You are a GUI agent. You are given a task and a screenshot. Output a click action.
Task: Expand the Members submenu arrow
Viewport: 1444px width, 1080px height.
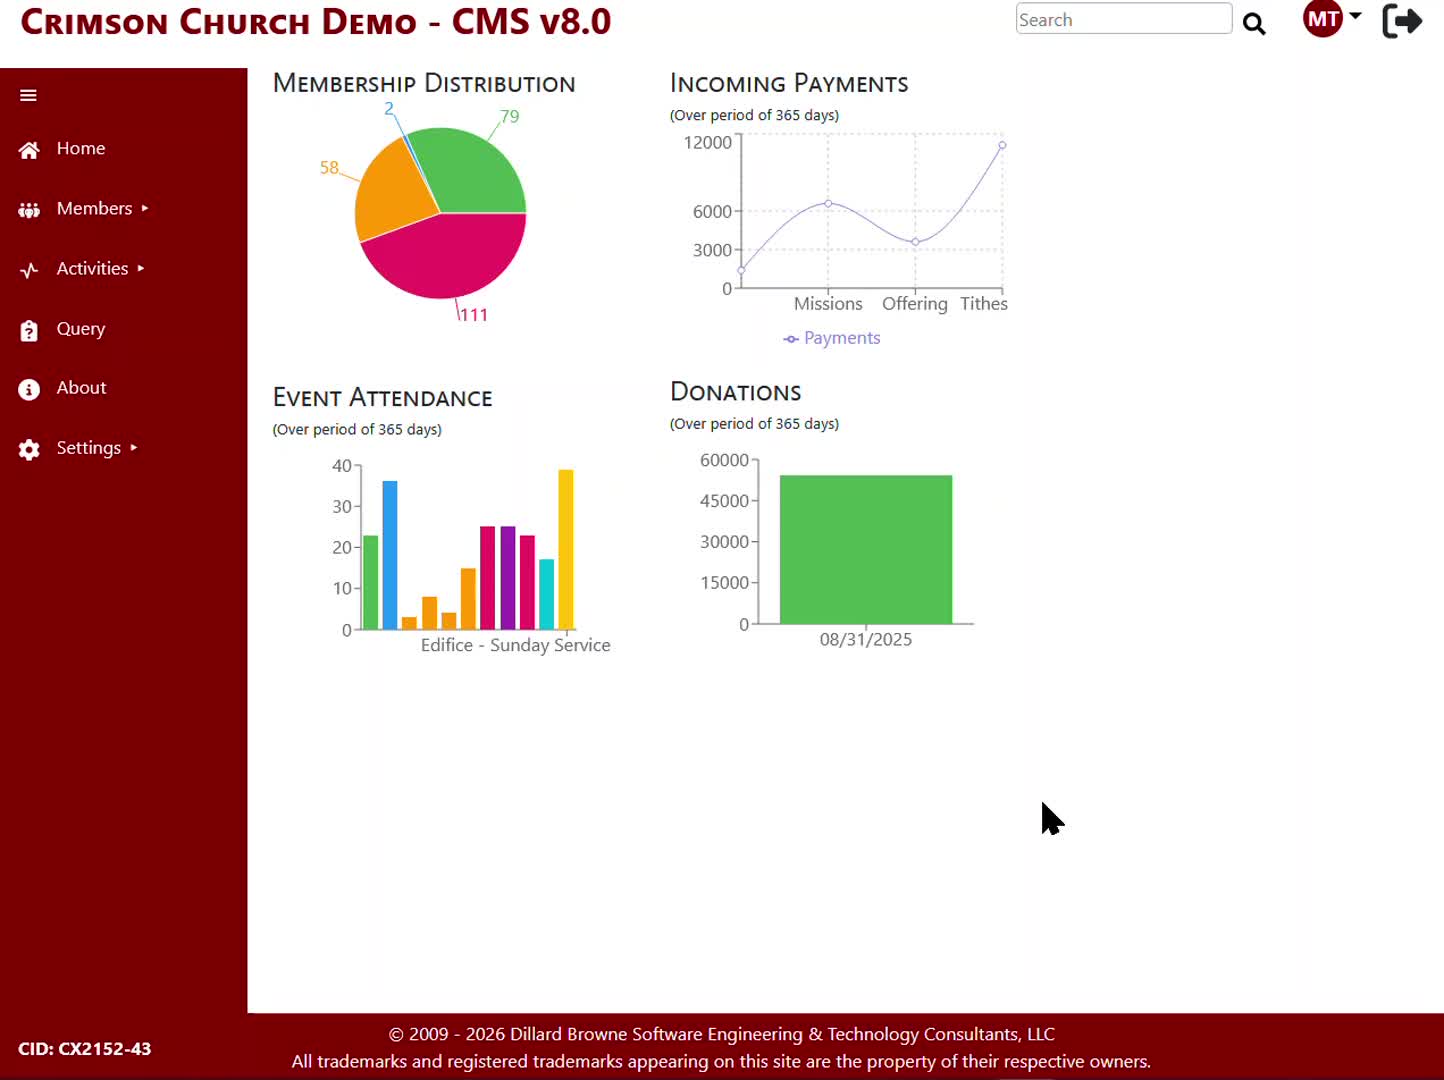pos(145,208)
